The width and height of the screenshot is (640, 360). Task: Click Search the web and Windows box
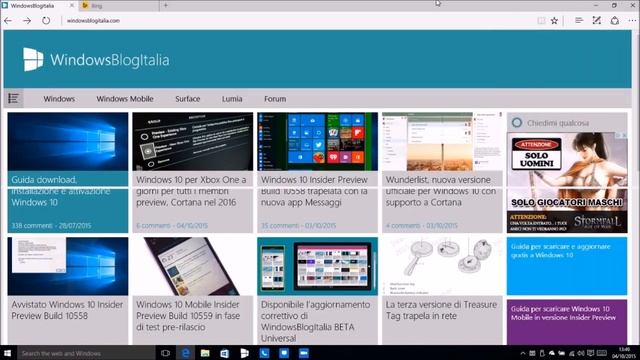coord(86,353)
